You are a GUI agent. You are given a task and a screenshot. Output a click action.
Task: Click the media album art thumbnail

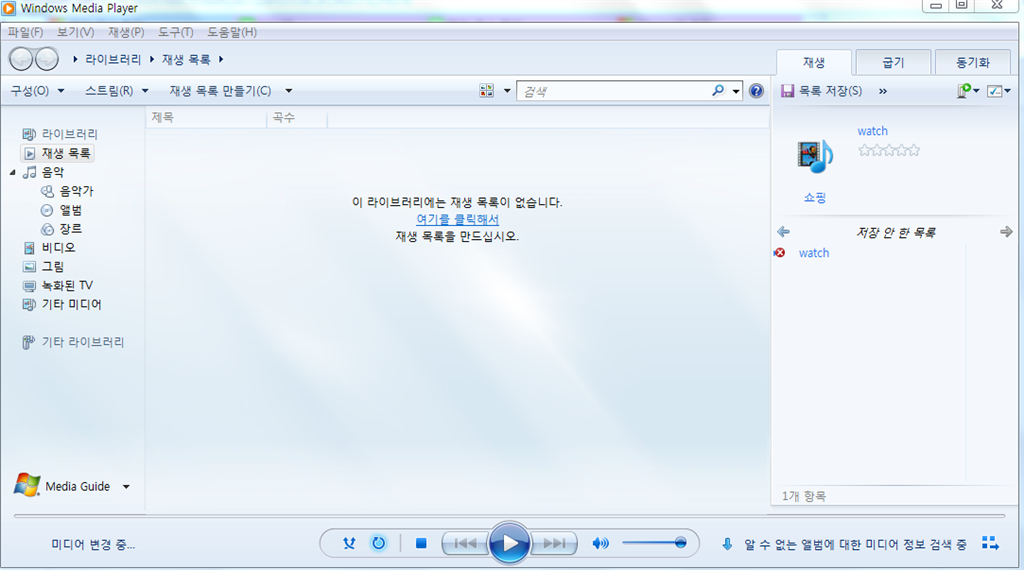click(x=815, y=157)
